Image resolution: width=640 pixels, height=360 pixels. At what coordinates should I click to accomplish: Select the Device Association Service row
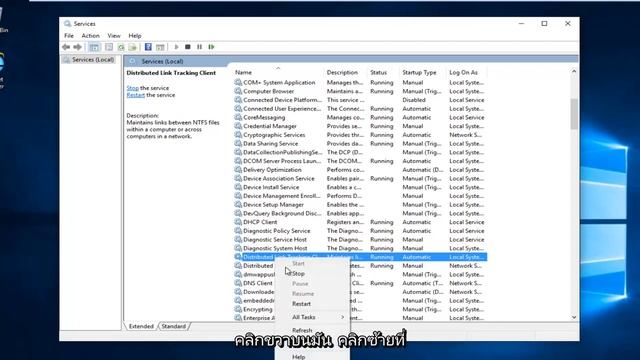[x=360, y=178]
